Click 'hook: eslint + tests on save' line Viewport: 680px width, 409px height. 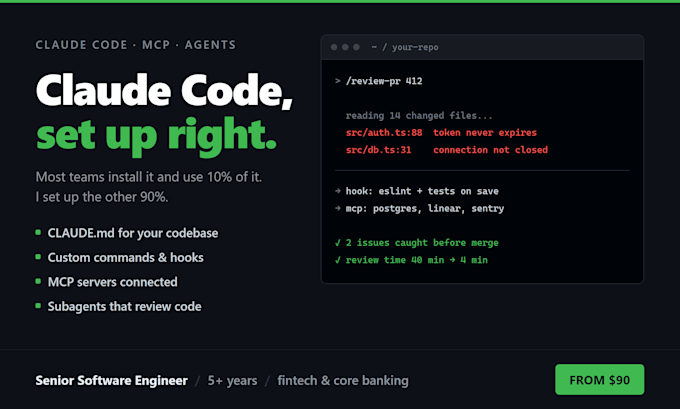coord(422,191)
